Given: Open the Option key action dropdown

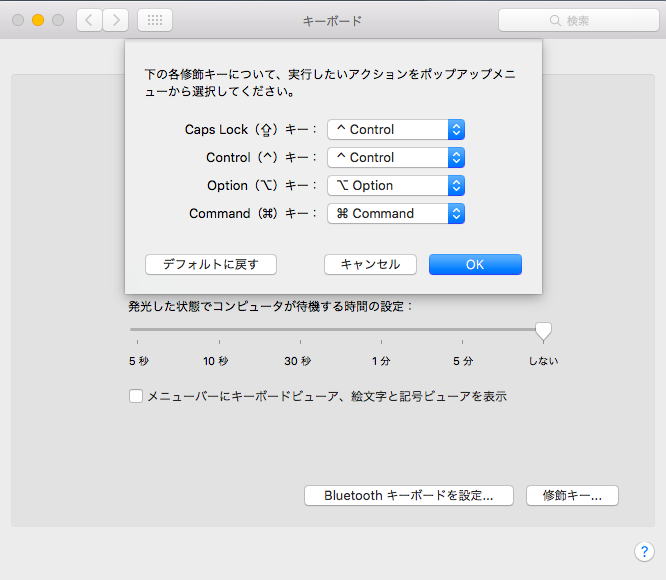Looking at the screenshot, I should pos(396,186).
